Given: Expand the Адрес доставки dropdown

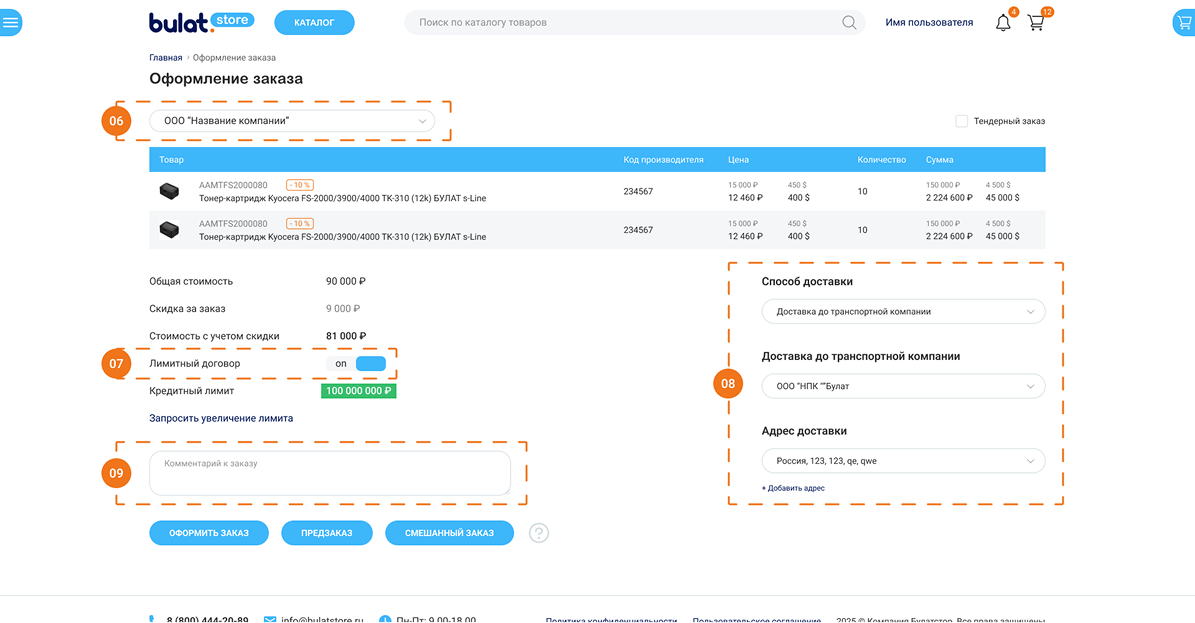Looking at the screenshot, I should tap(903, 461).
